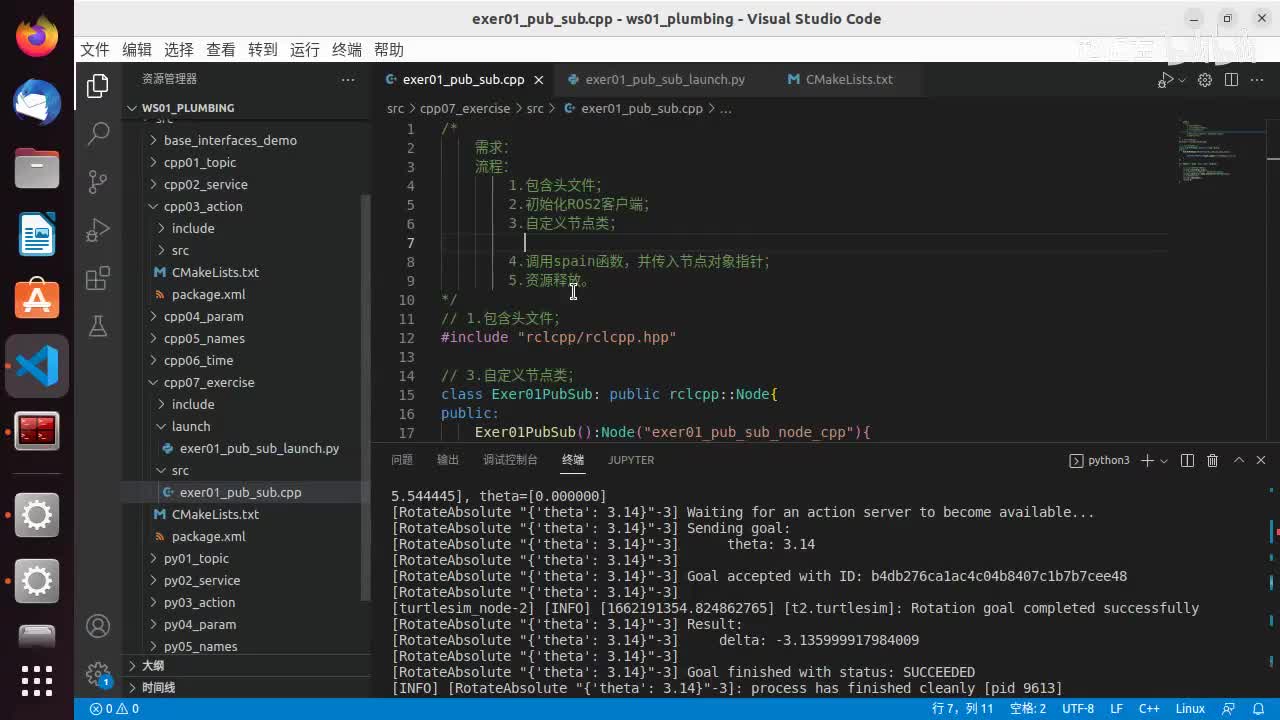This screenshot has height=720, width=1280.
Task: Open Thunderbird mail from the dock
Action: click(x=37, y=102)
